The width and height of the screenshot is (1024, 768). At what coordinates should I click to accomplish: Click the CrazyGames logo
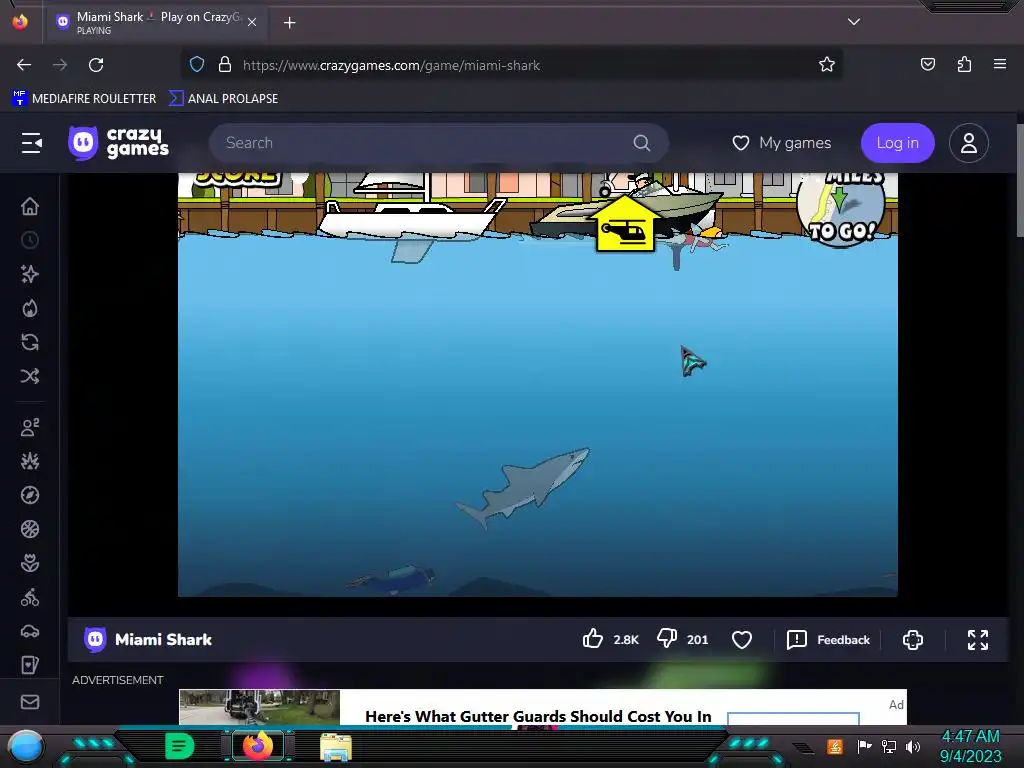[119, 143]
